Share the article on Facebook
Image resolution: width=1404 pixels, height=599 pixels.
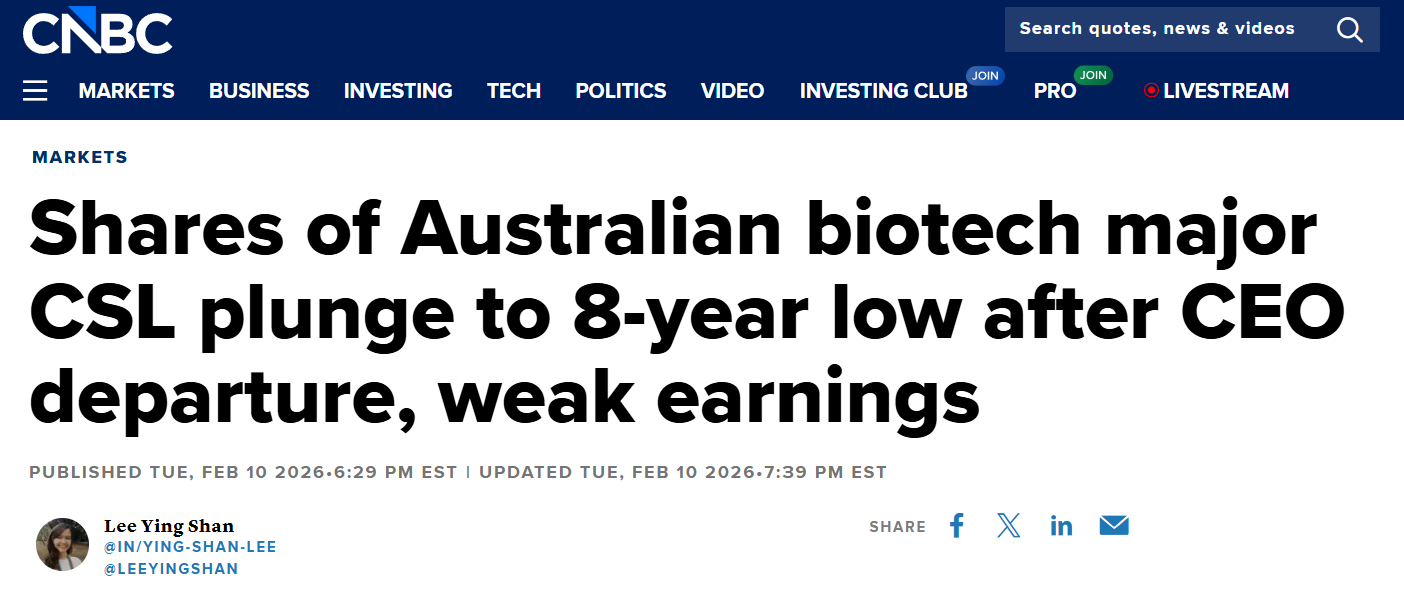pos(956,524)
